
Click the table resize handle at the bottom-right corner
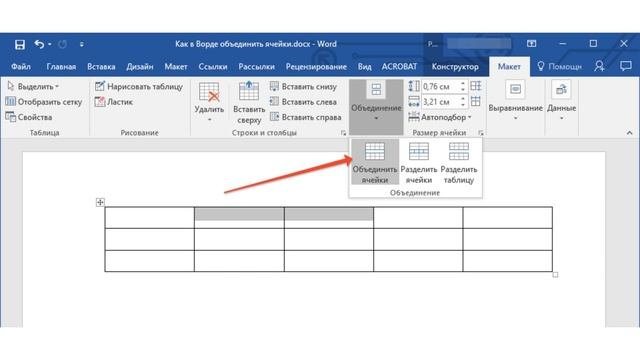point(556,275)
